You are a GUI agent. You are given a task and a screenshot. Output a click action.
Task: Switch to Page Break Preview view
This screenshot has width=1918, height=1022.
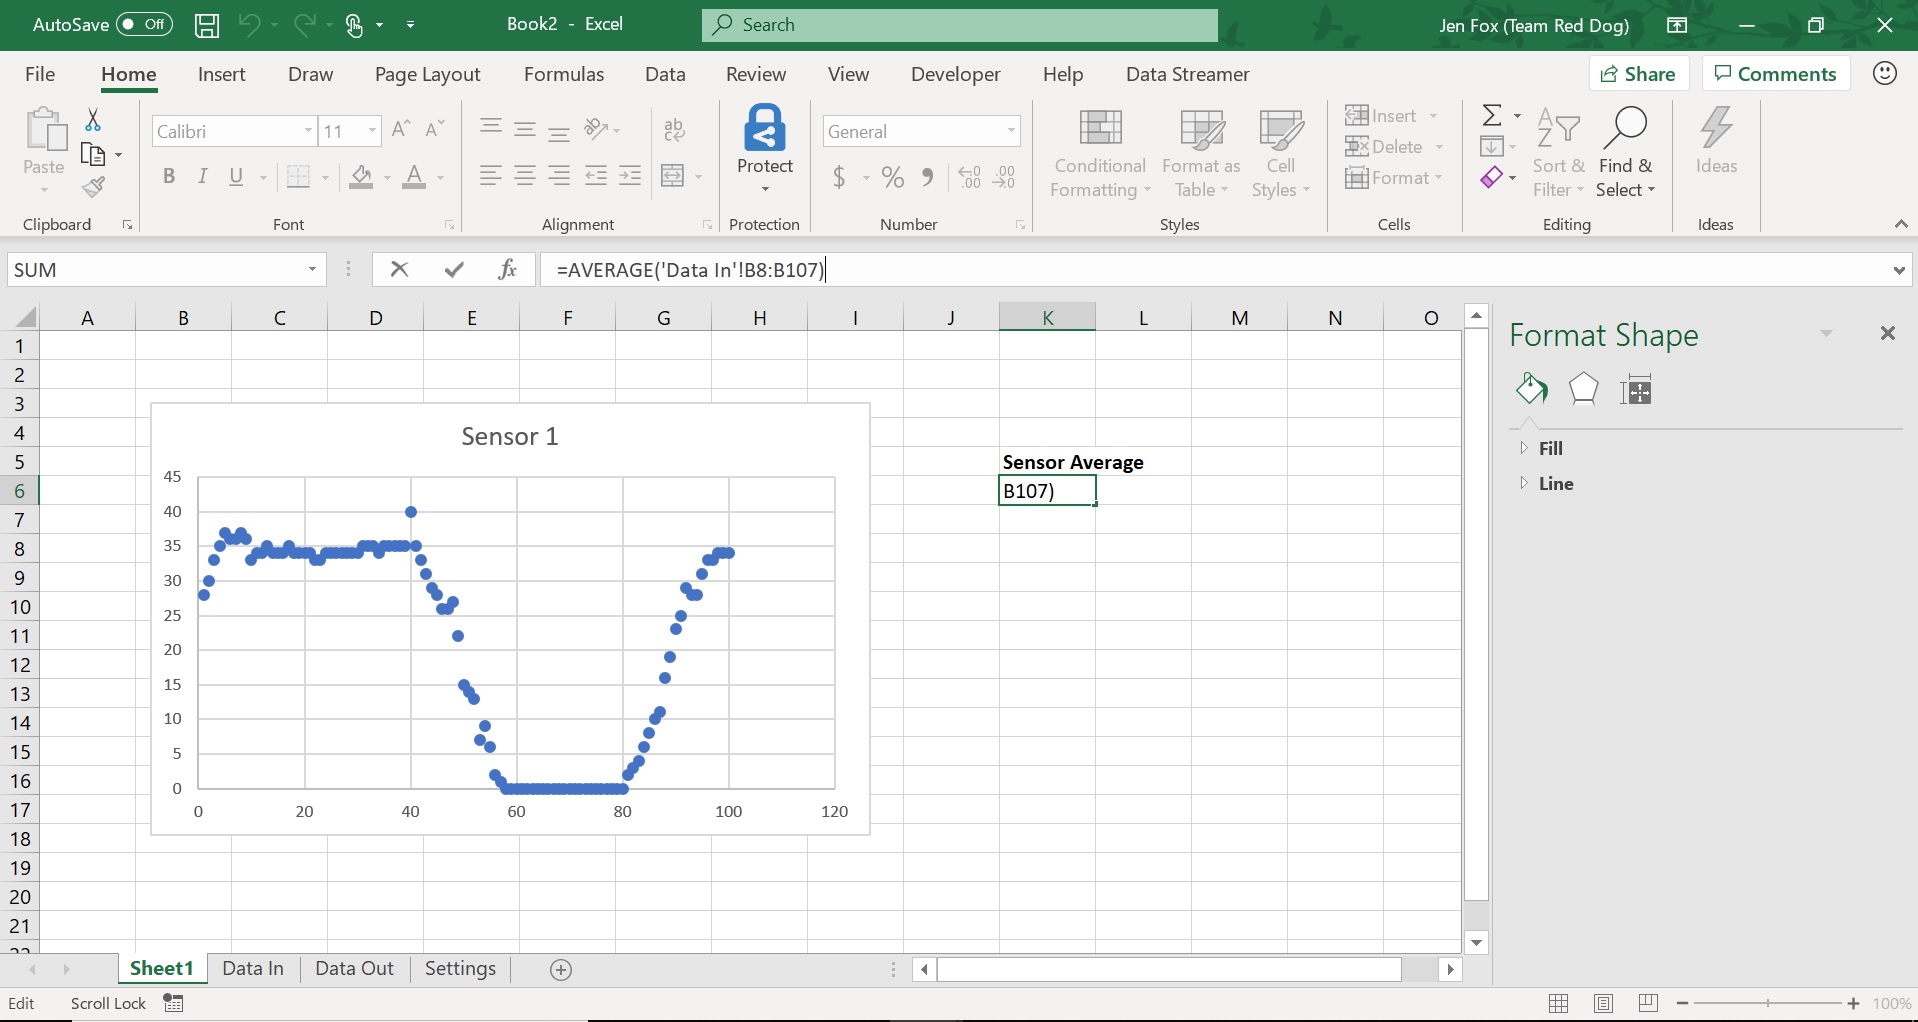(1649, 1003)
